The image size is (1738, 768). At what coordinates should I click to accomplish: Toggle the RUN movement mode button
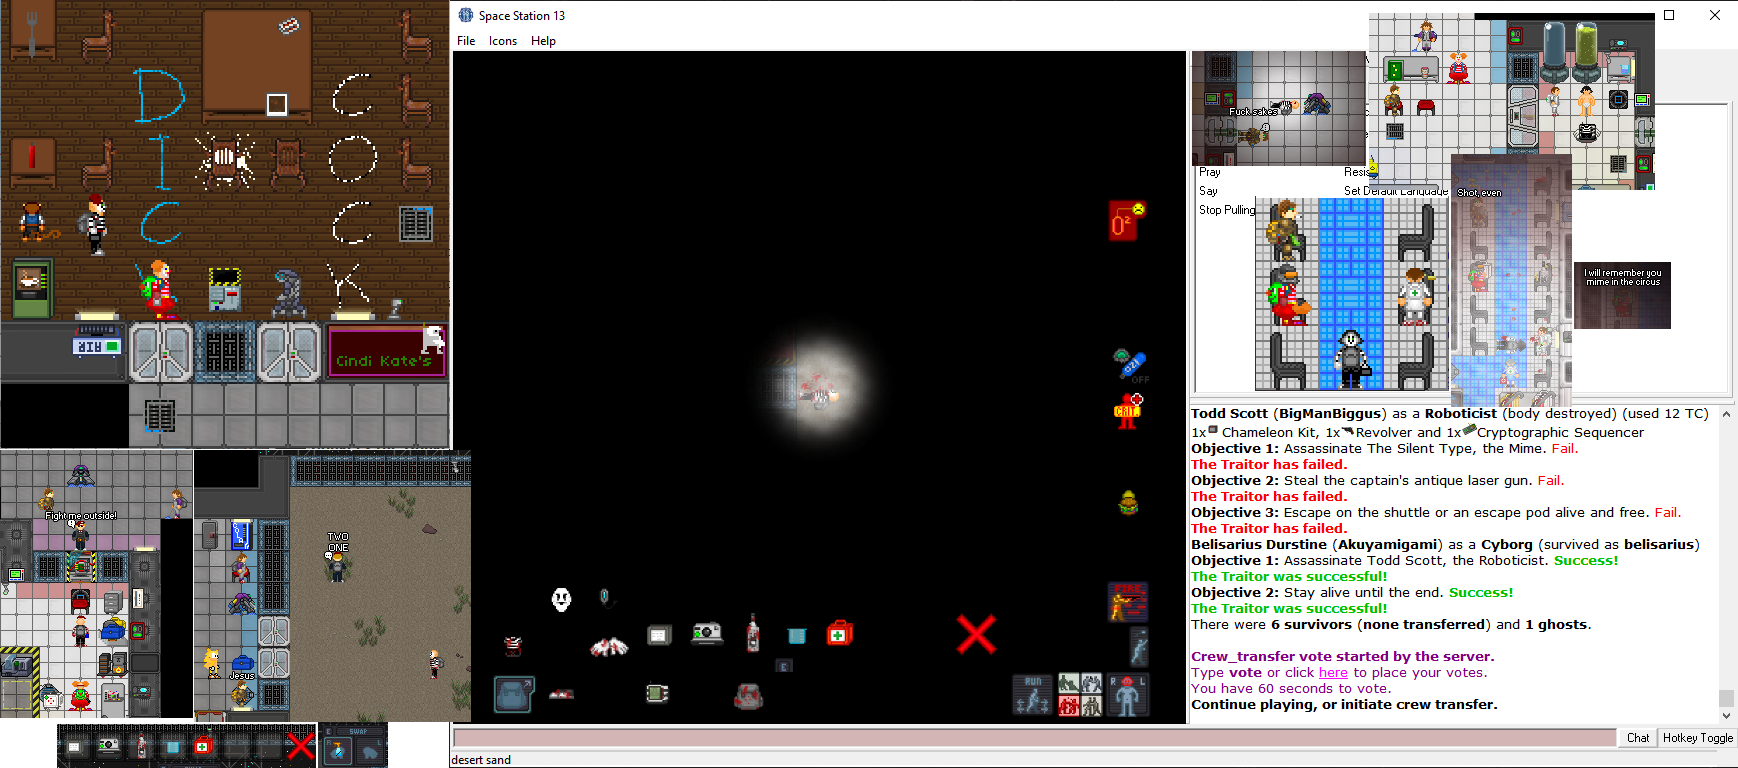1033,695
